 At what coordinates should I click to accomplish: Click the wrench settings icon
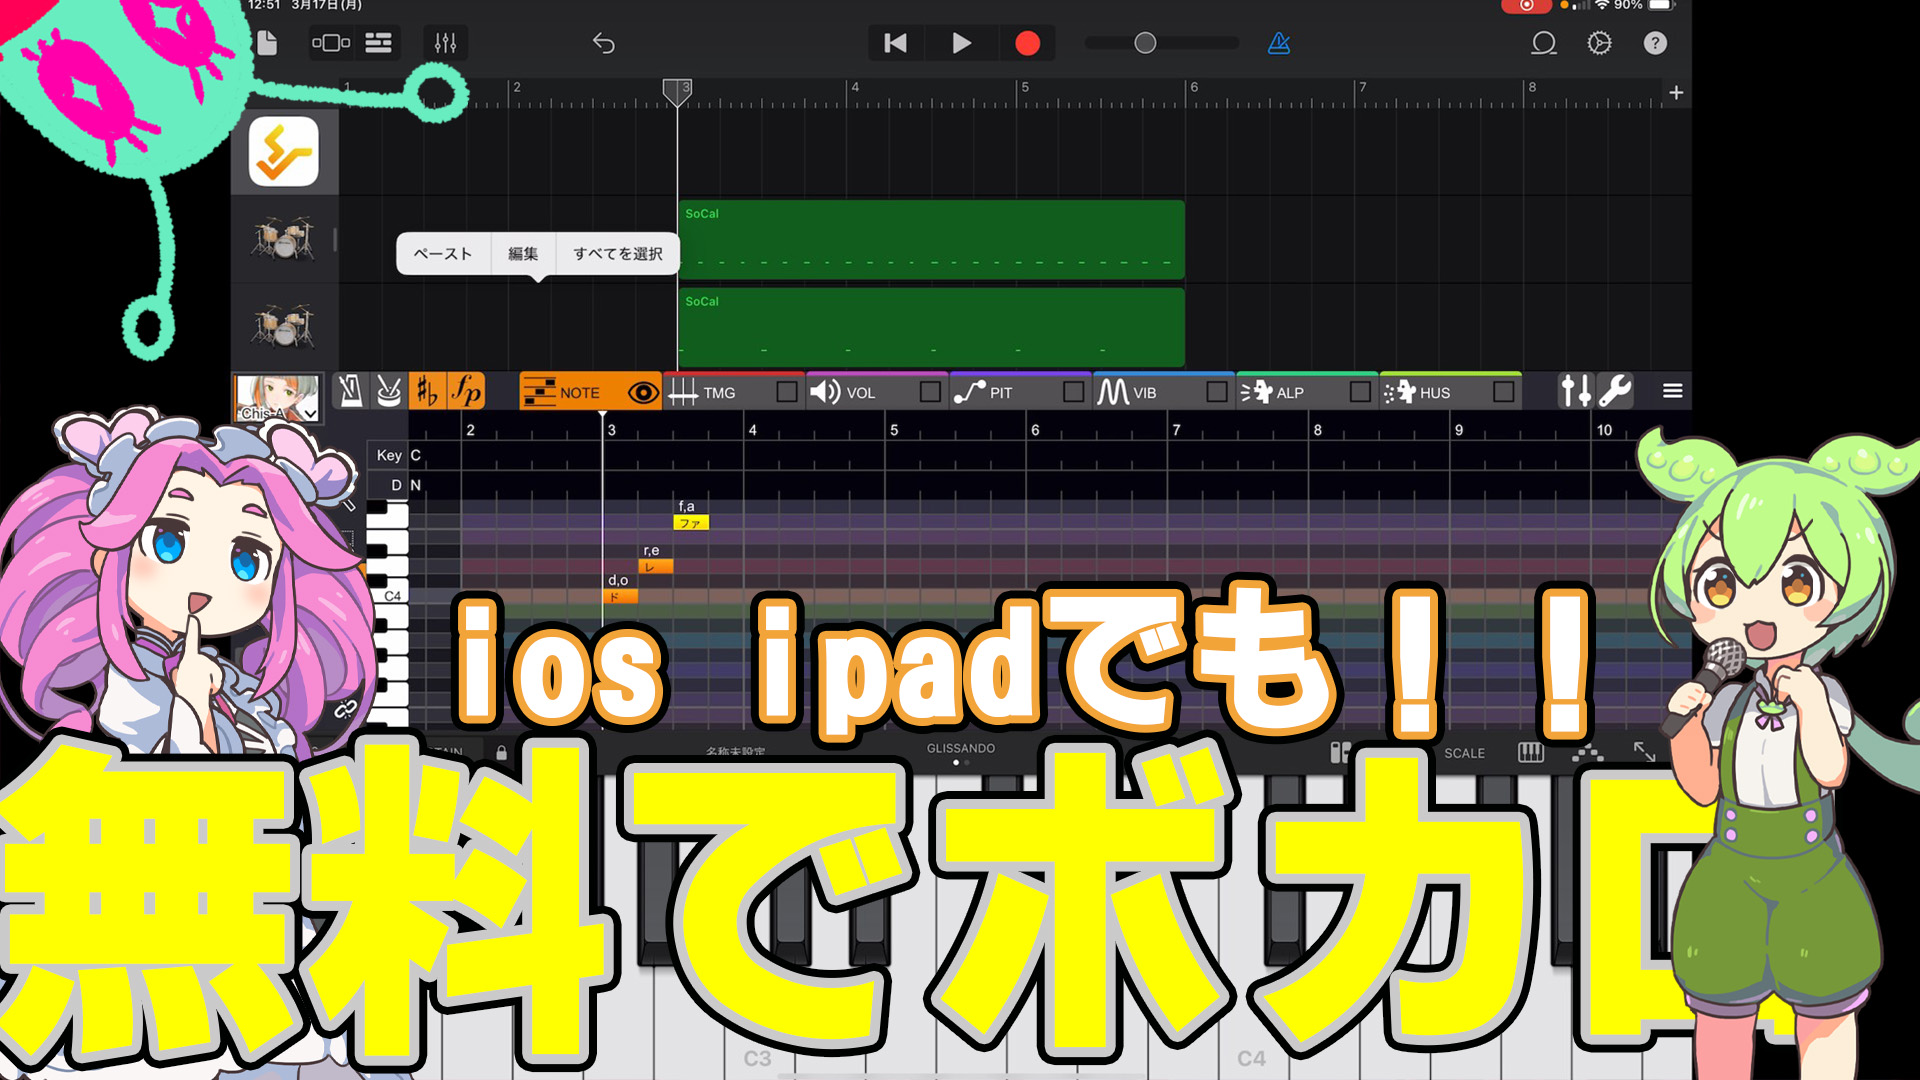coord(1615,391)
